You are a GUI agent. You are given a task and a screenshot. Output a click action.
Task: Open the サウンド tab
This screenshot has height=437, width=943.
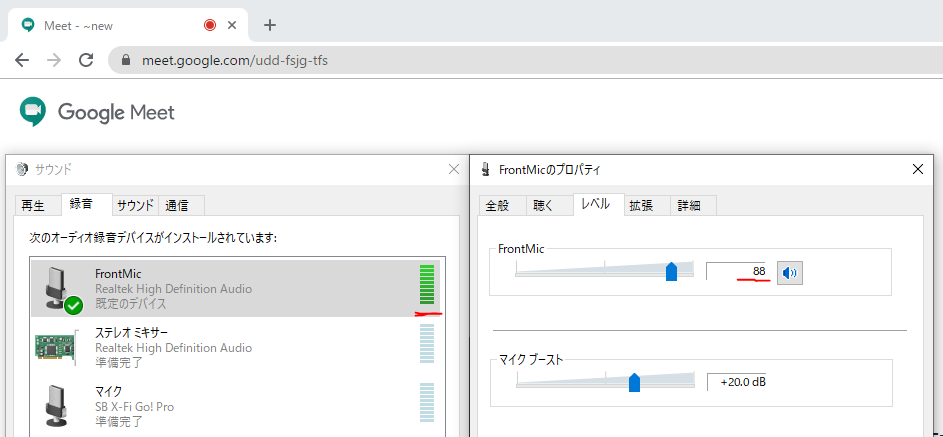pyautogui.click(x=135, y=206)
